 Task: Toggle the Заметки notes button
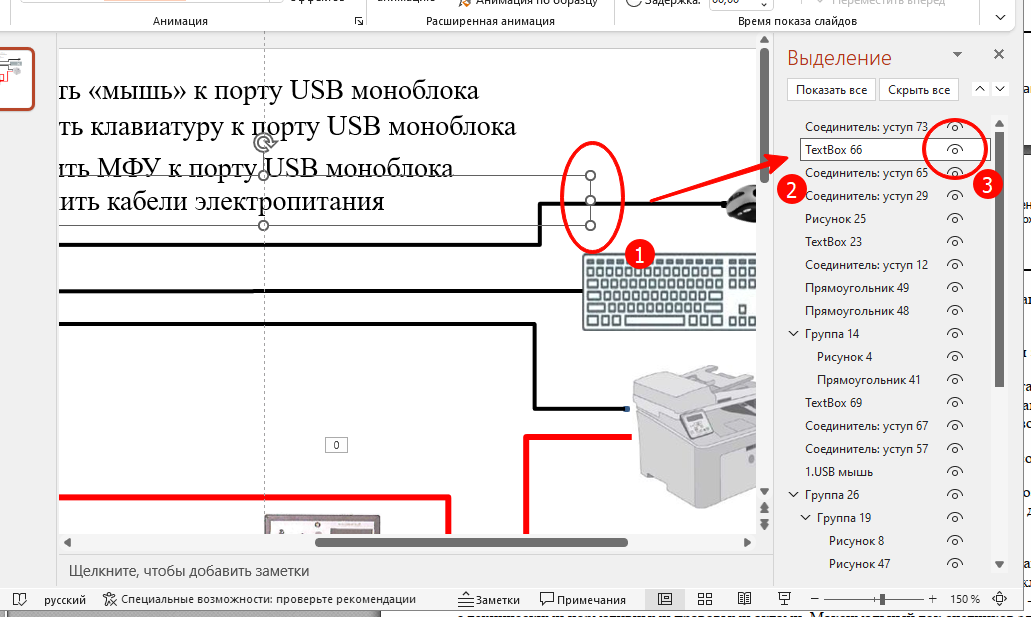(489, 599)
